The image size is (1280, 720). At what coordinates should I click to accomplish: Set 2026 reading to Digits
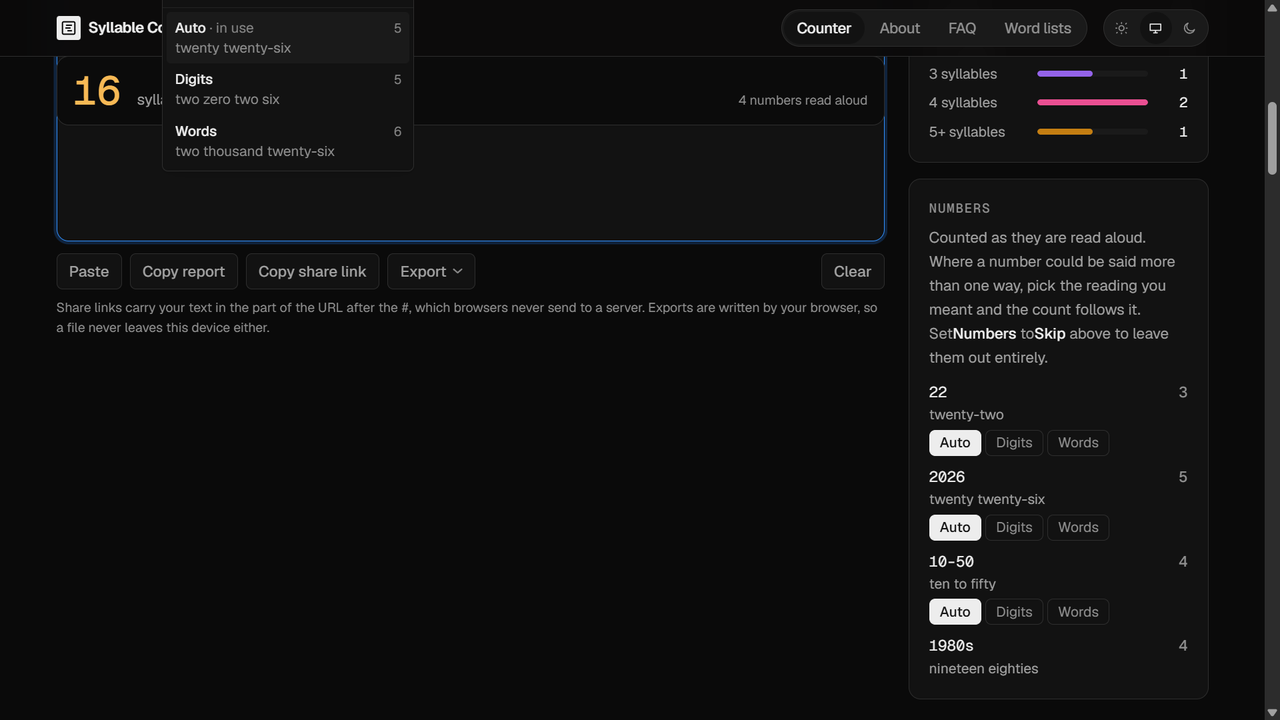1014,527
